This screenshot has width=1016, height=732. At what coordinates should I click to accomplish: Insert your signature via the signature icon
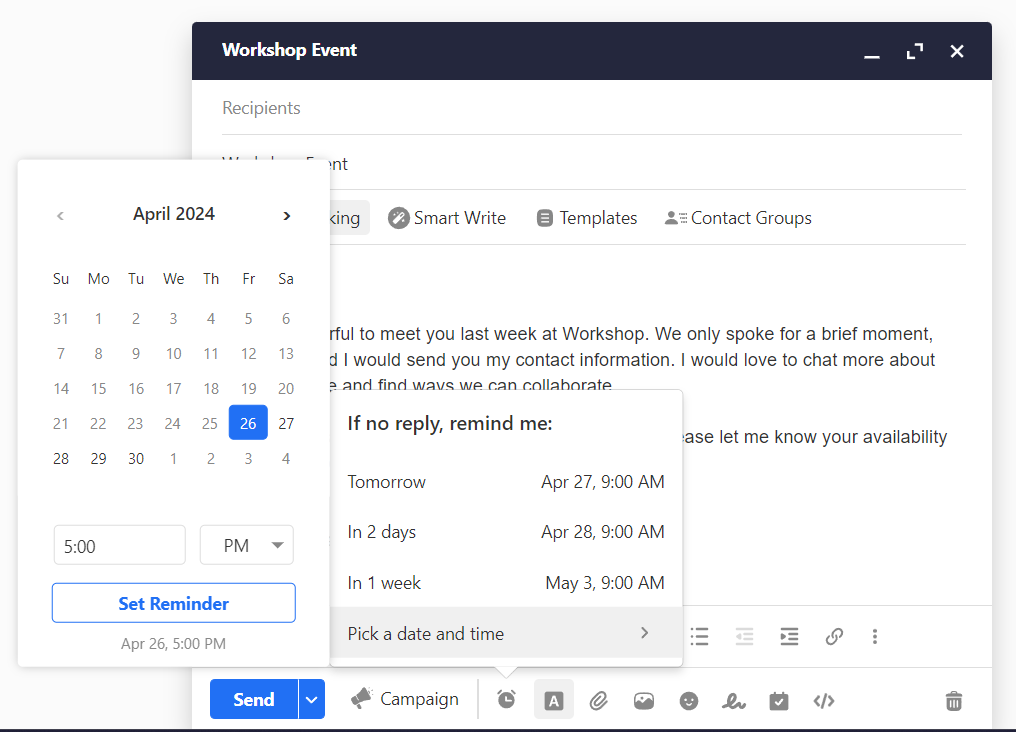pyautogui.click(x=734, y=700)
